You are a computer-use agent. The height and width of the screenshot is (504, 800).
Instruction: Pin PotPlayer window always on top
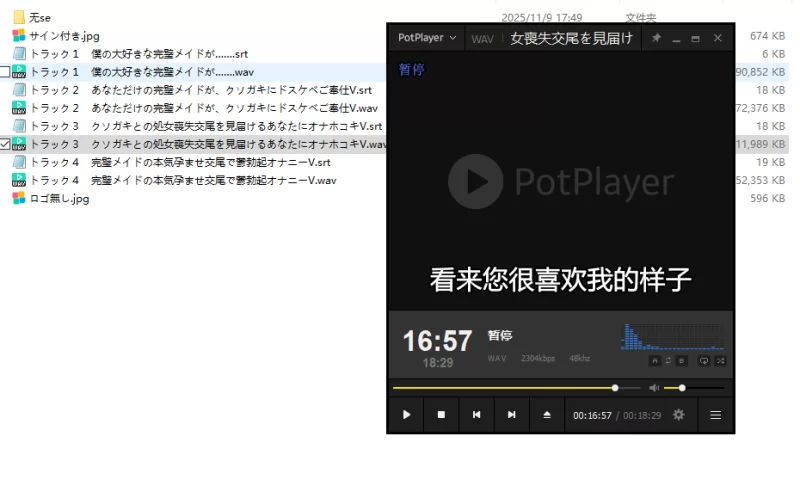tap(656, 38)
